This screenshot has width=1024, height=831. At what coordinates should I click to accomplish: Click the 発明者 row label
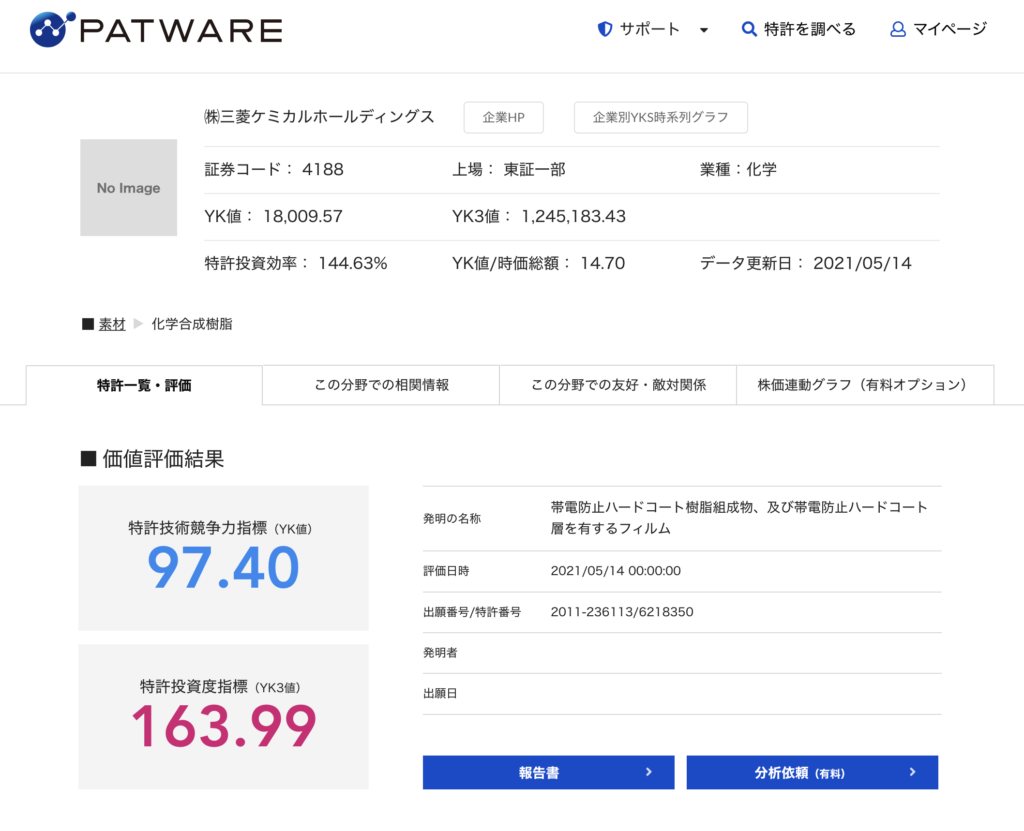pyautogui.click(x=440, y=653)
